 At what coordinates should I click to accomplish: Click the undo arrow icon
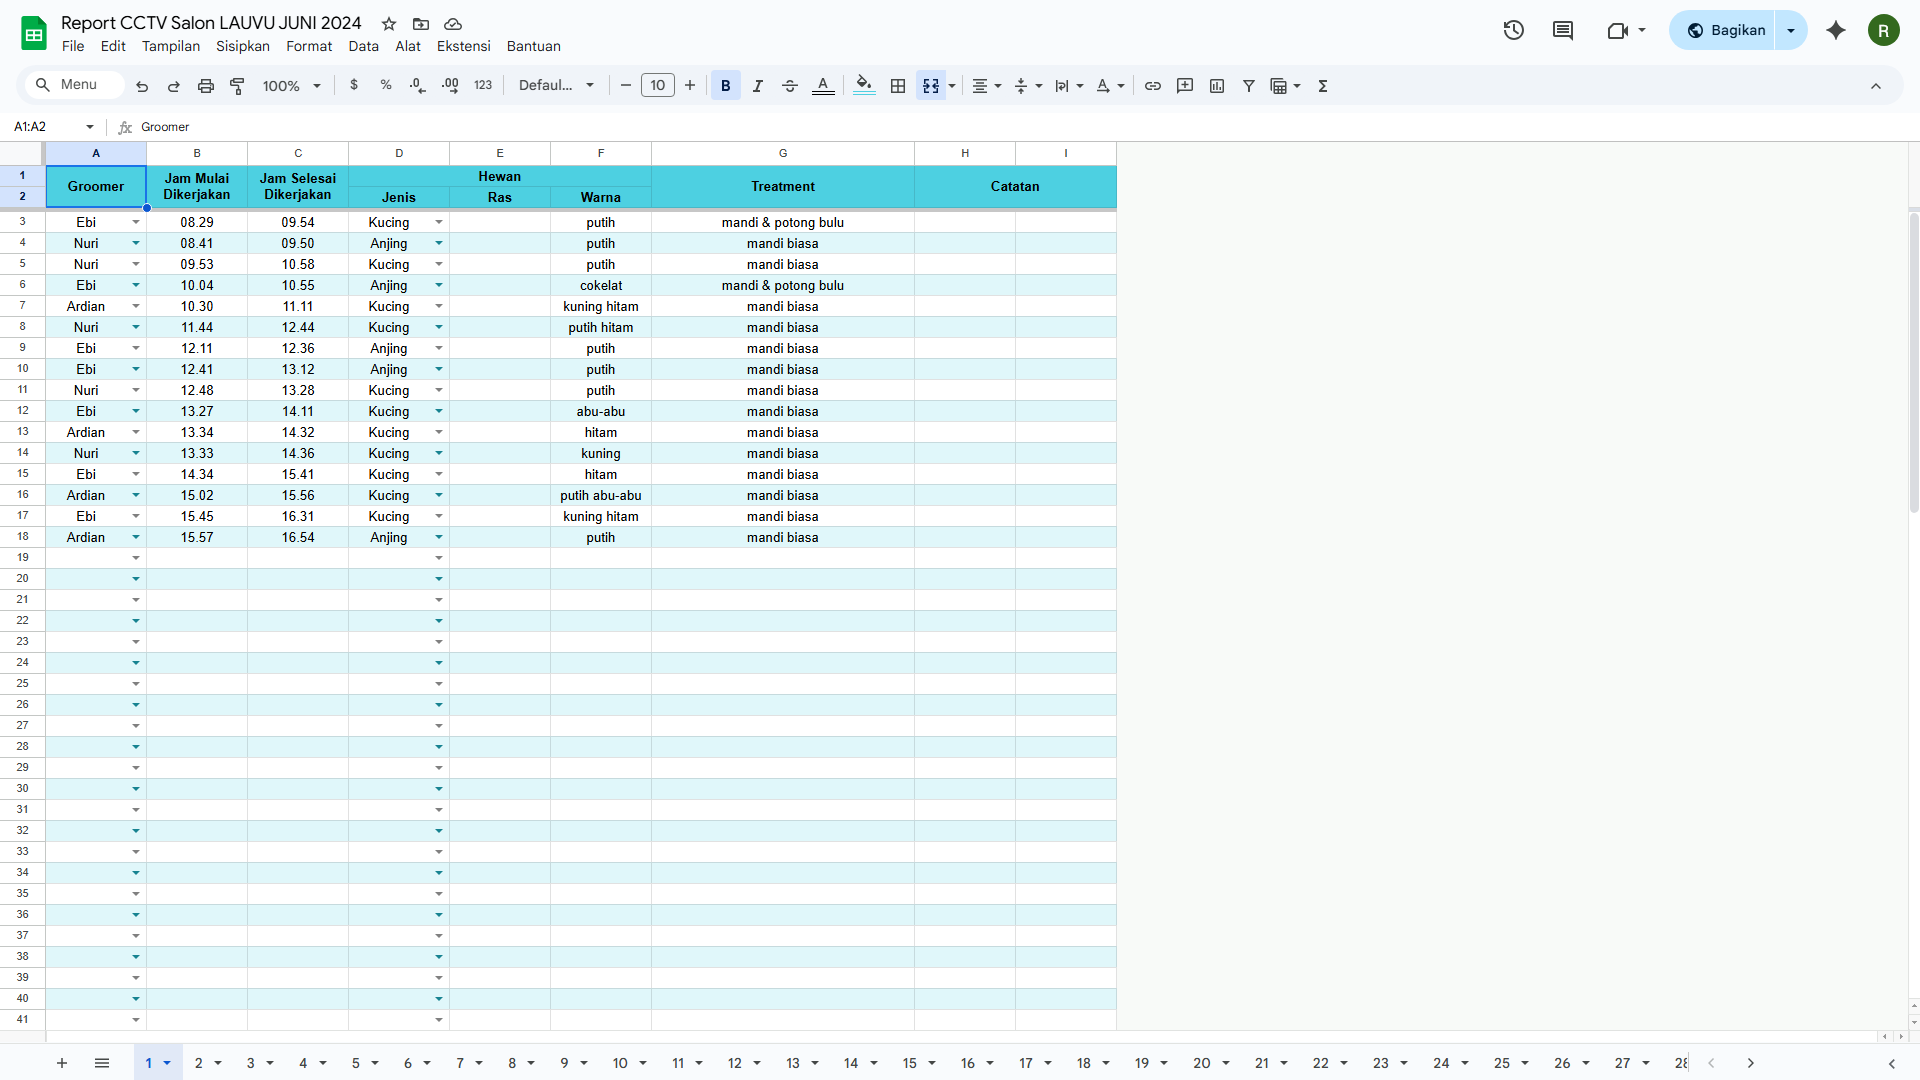(x=142, y=86)
